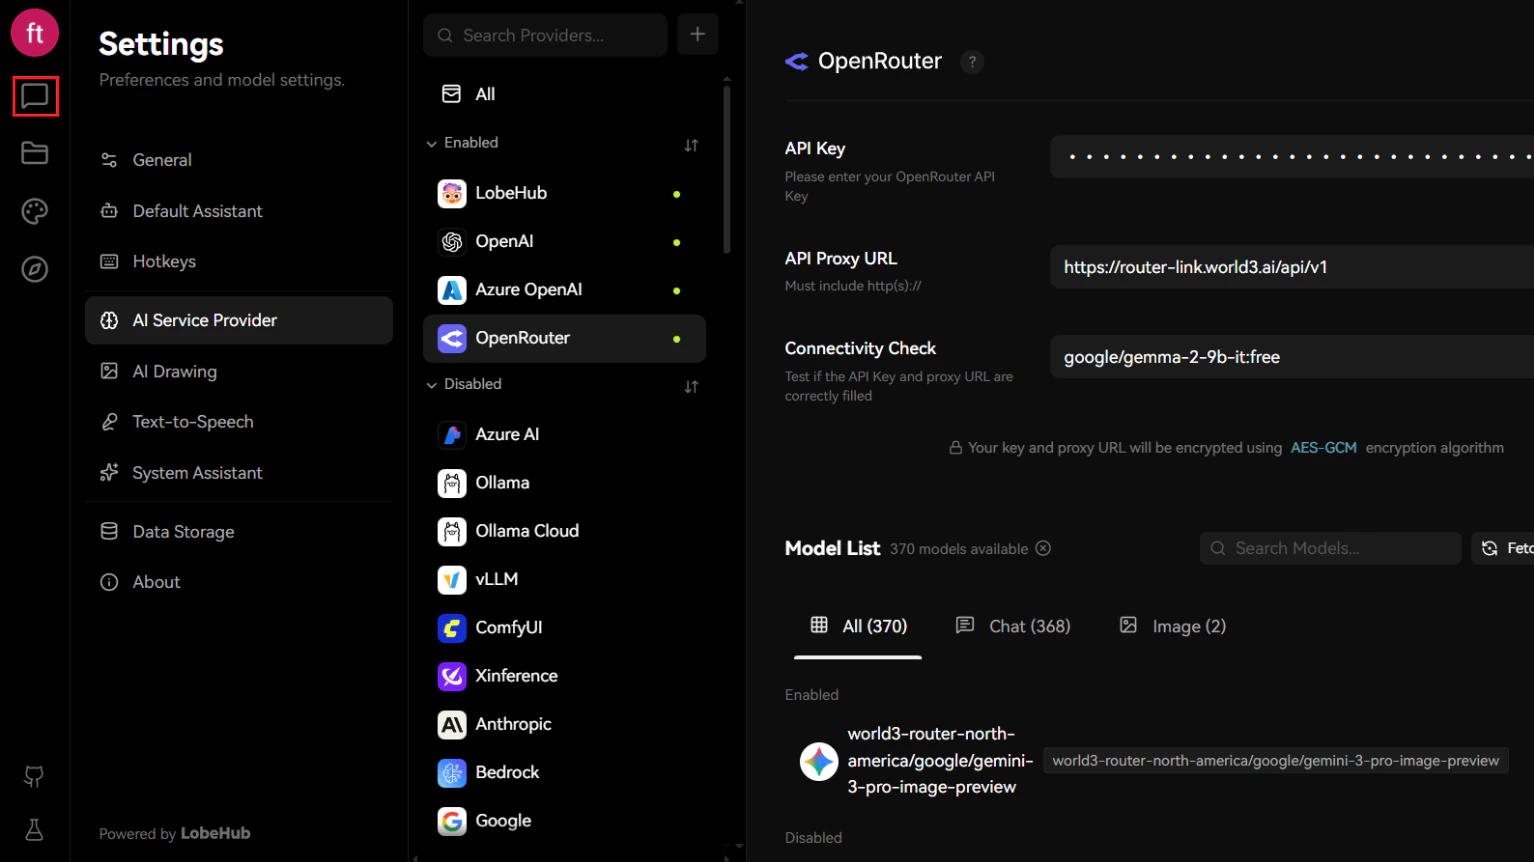The height and width of the screenshot is (862, 1534).
Task: Open the Chat icon in sidebar
Action: pos(35,96)
